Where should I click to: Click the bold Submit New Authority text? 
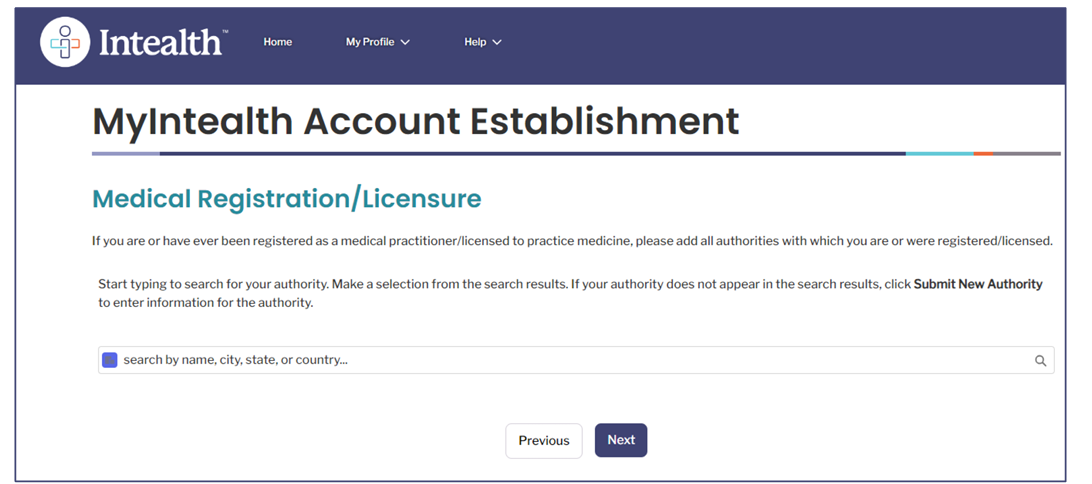[x=978, y=284]
